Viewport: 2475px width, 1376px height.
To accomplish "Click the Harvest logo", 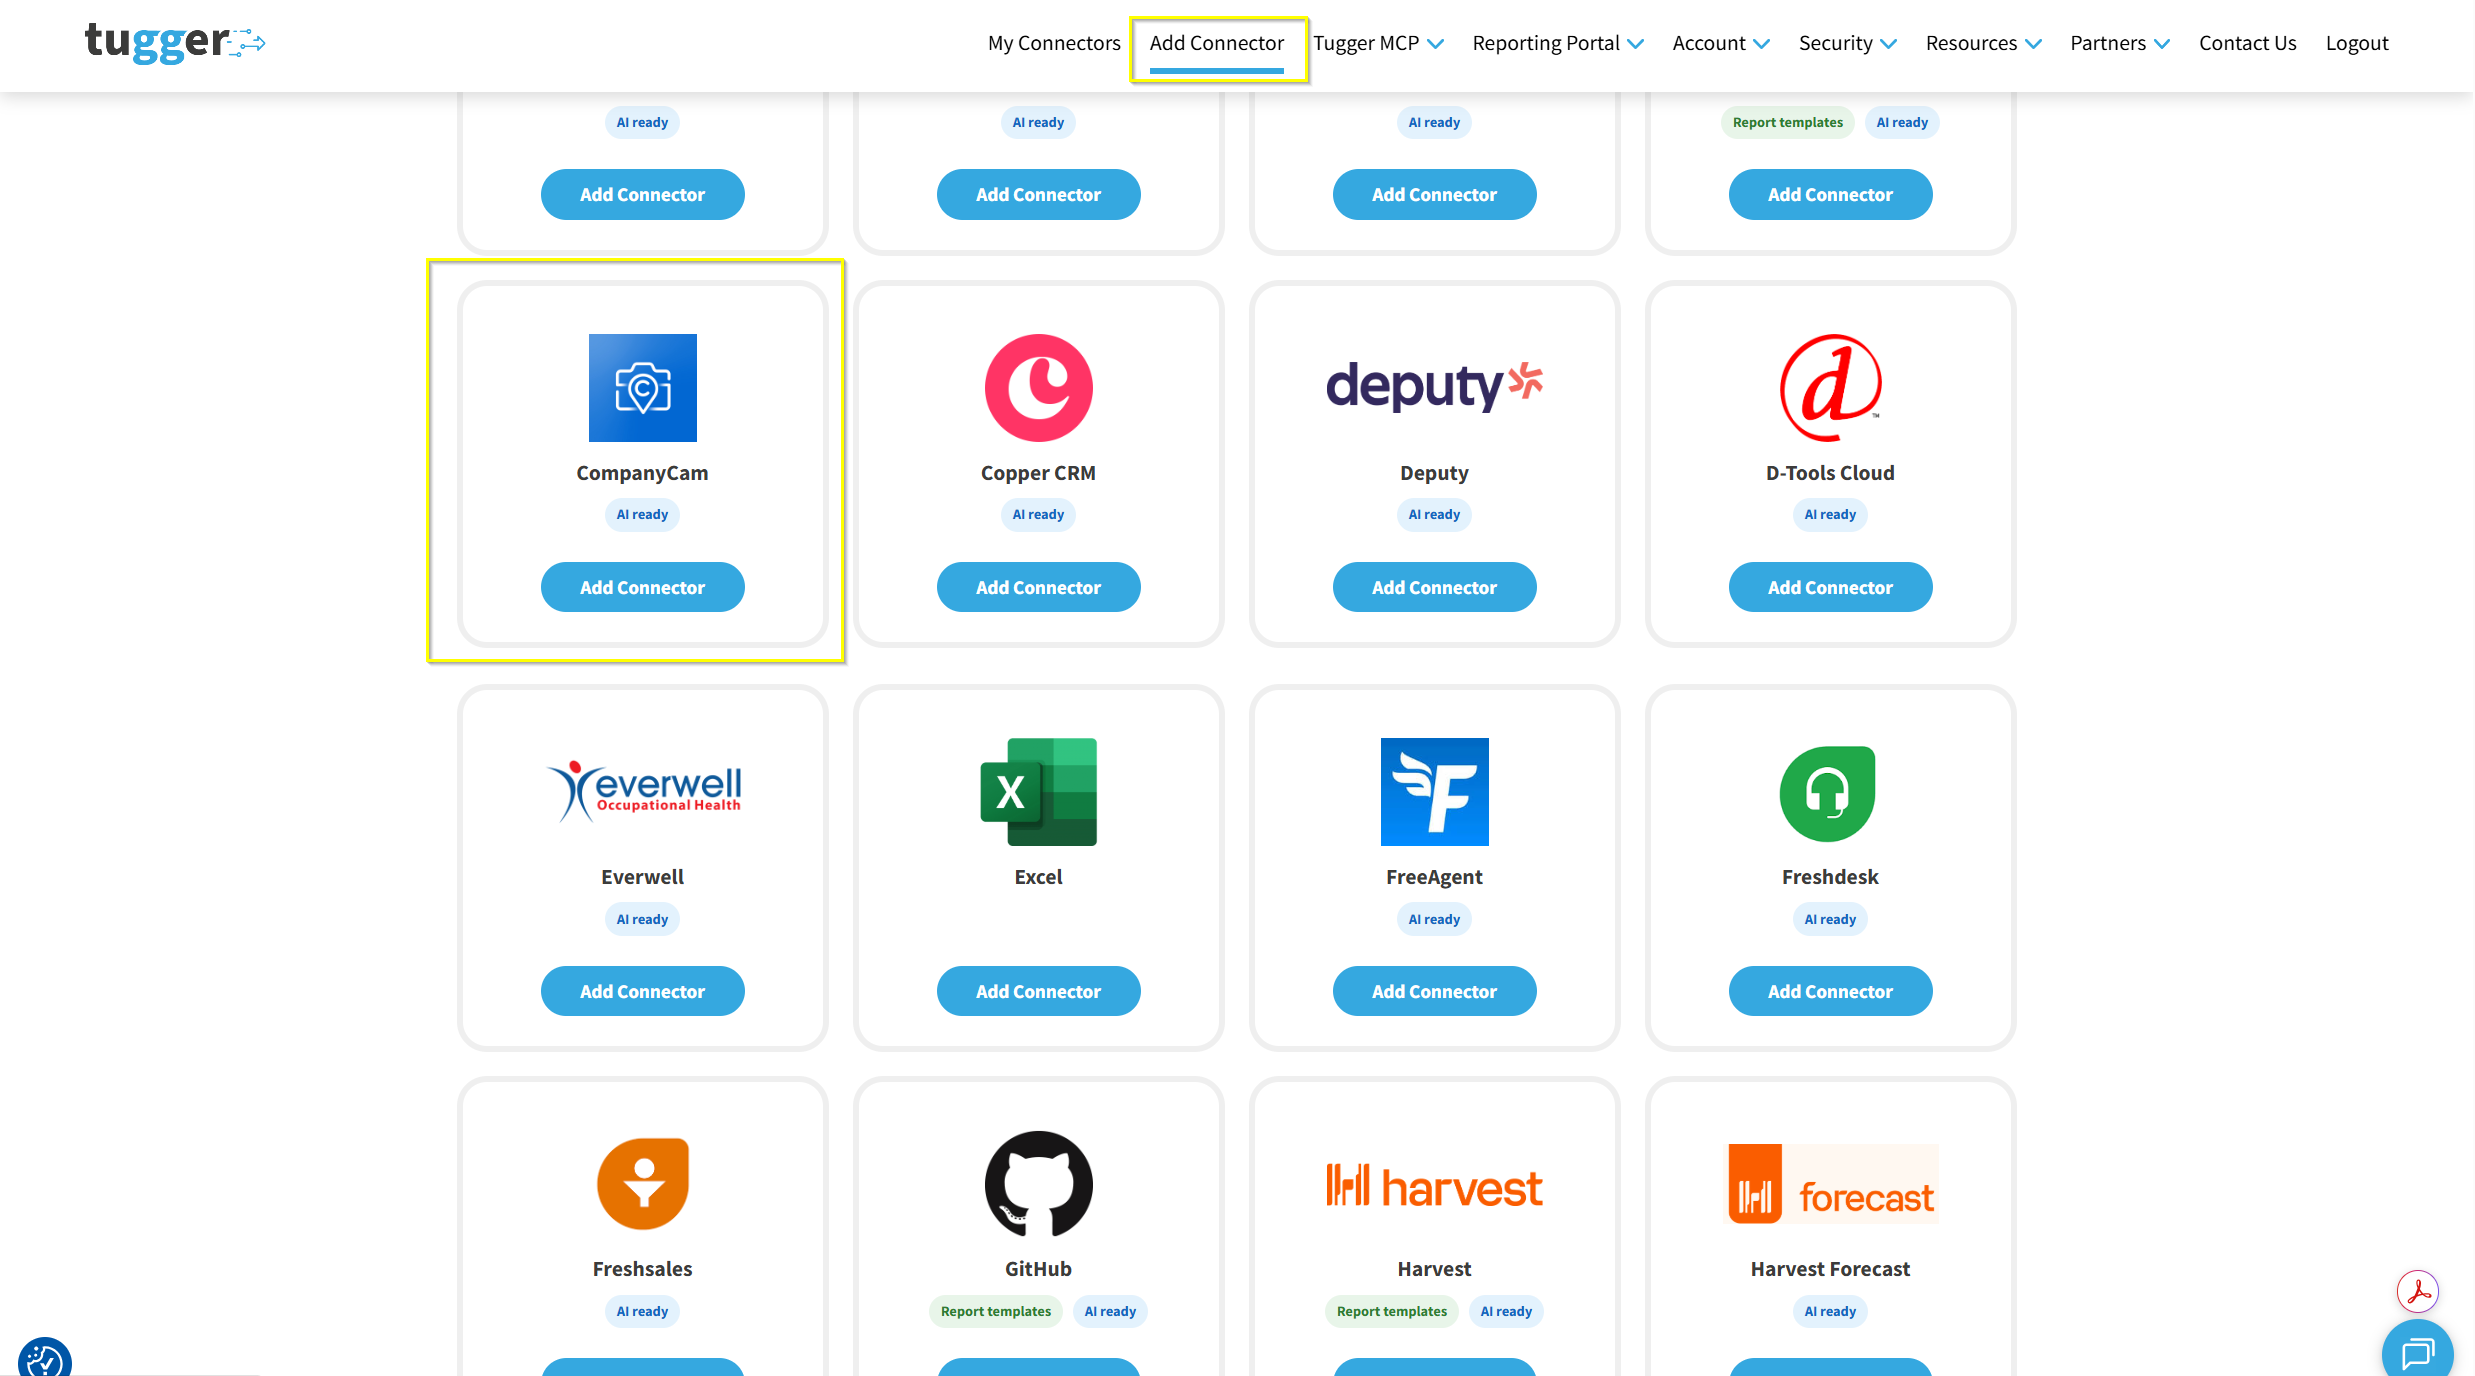I will tap(1435, 1186).
